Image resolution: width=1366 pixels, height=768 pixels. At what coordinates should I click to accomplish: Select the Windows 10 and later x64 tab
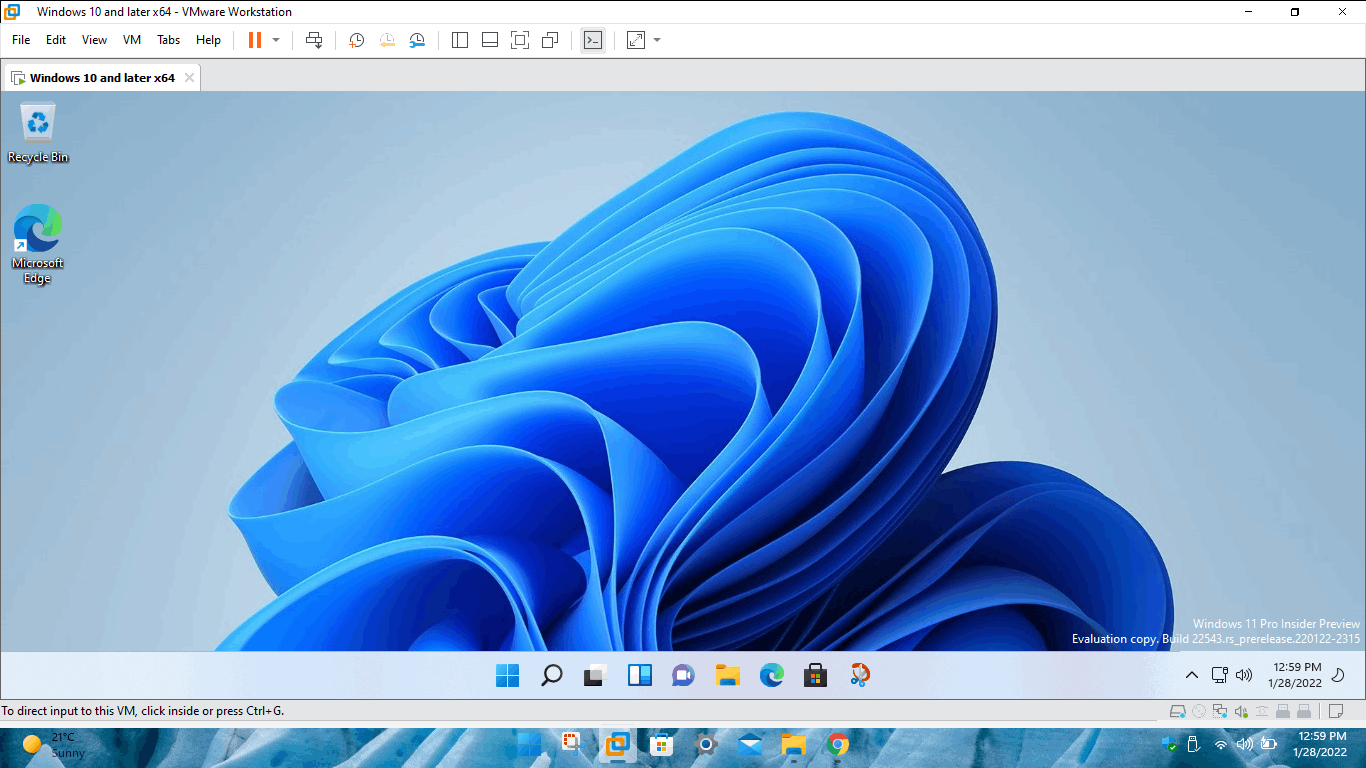102,78
